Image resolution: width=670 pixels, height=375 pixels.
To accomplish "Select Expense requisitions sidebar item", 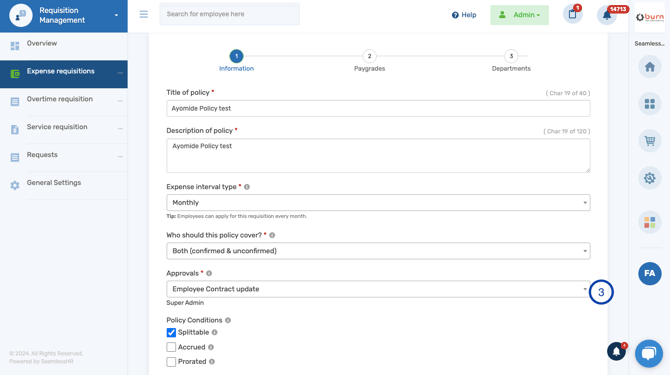I will tap(64, 74).
